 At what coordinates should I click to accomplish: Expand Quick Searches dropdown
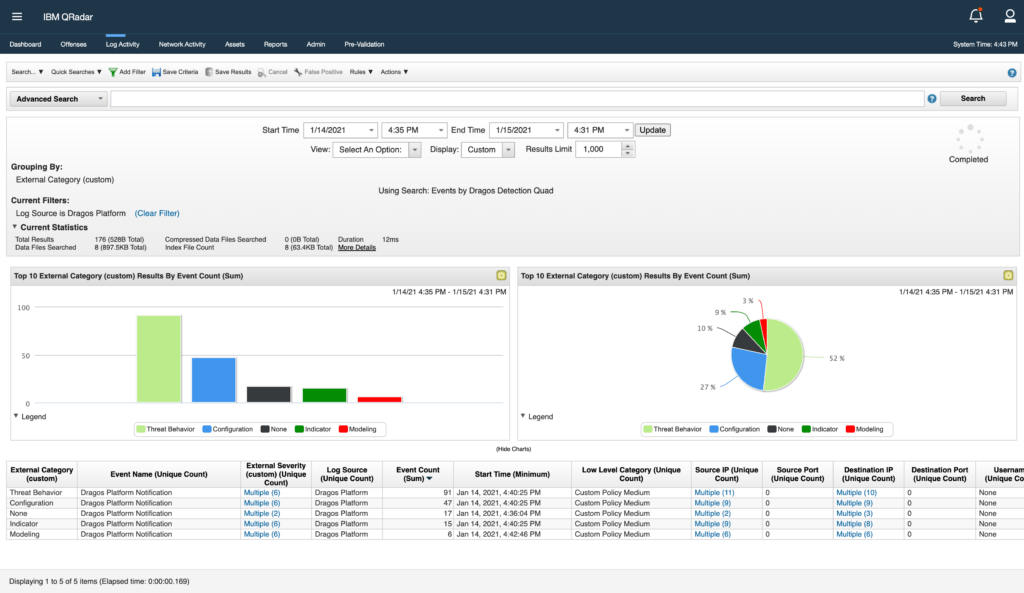point(76,72)
